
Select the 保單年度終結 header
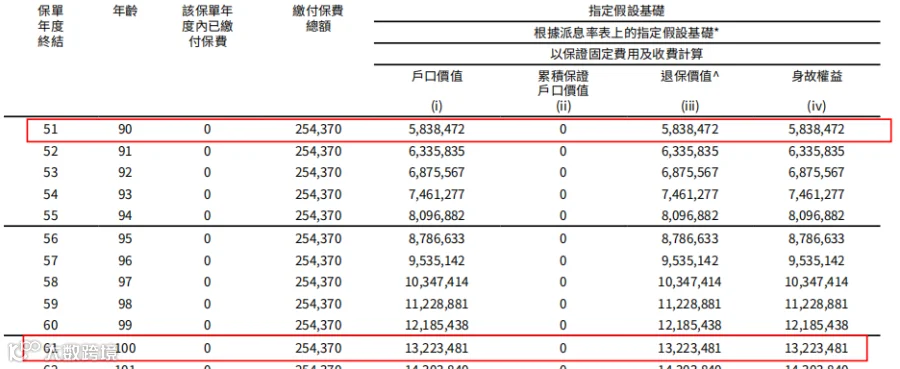click(51, 26)
